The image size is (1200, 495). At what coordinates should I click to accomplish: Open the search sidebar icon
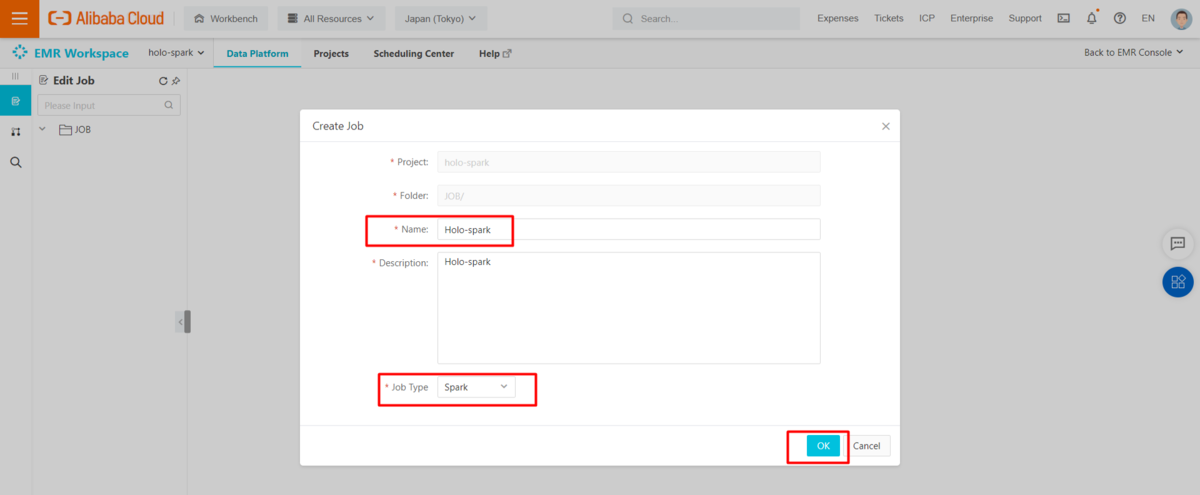click(x=16, y=162)
